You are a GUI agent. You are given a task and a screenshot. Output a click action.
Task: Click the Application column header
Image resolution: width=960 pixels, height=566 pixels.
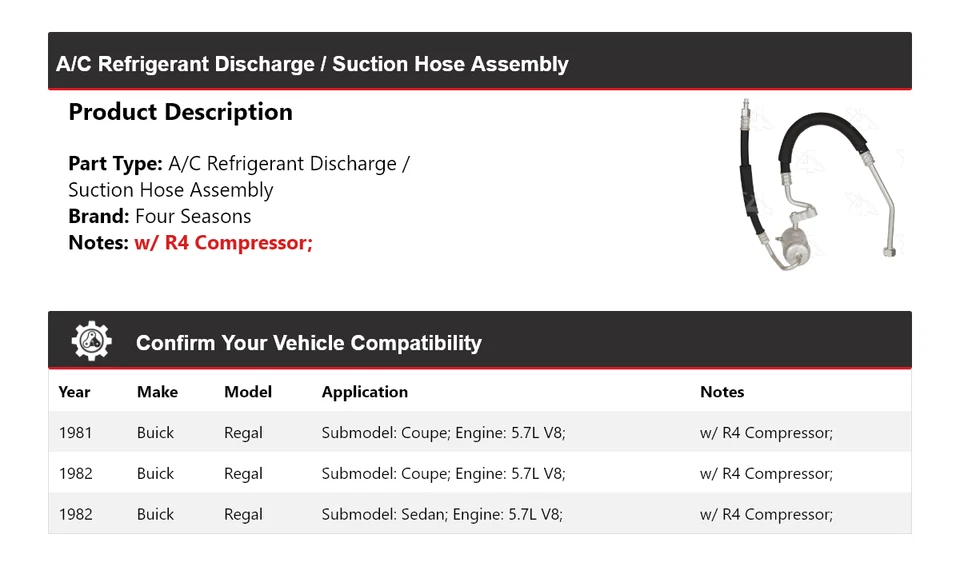click(x=364, y=392)
